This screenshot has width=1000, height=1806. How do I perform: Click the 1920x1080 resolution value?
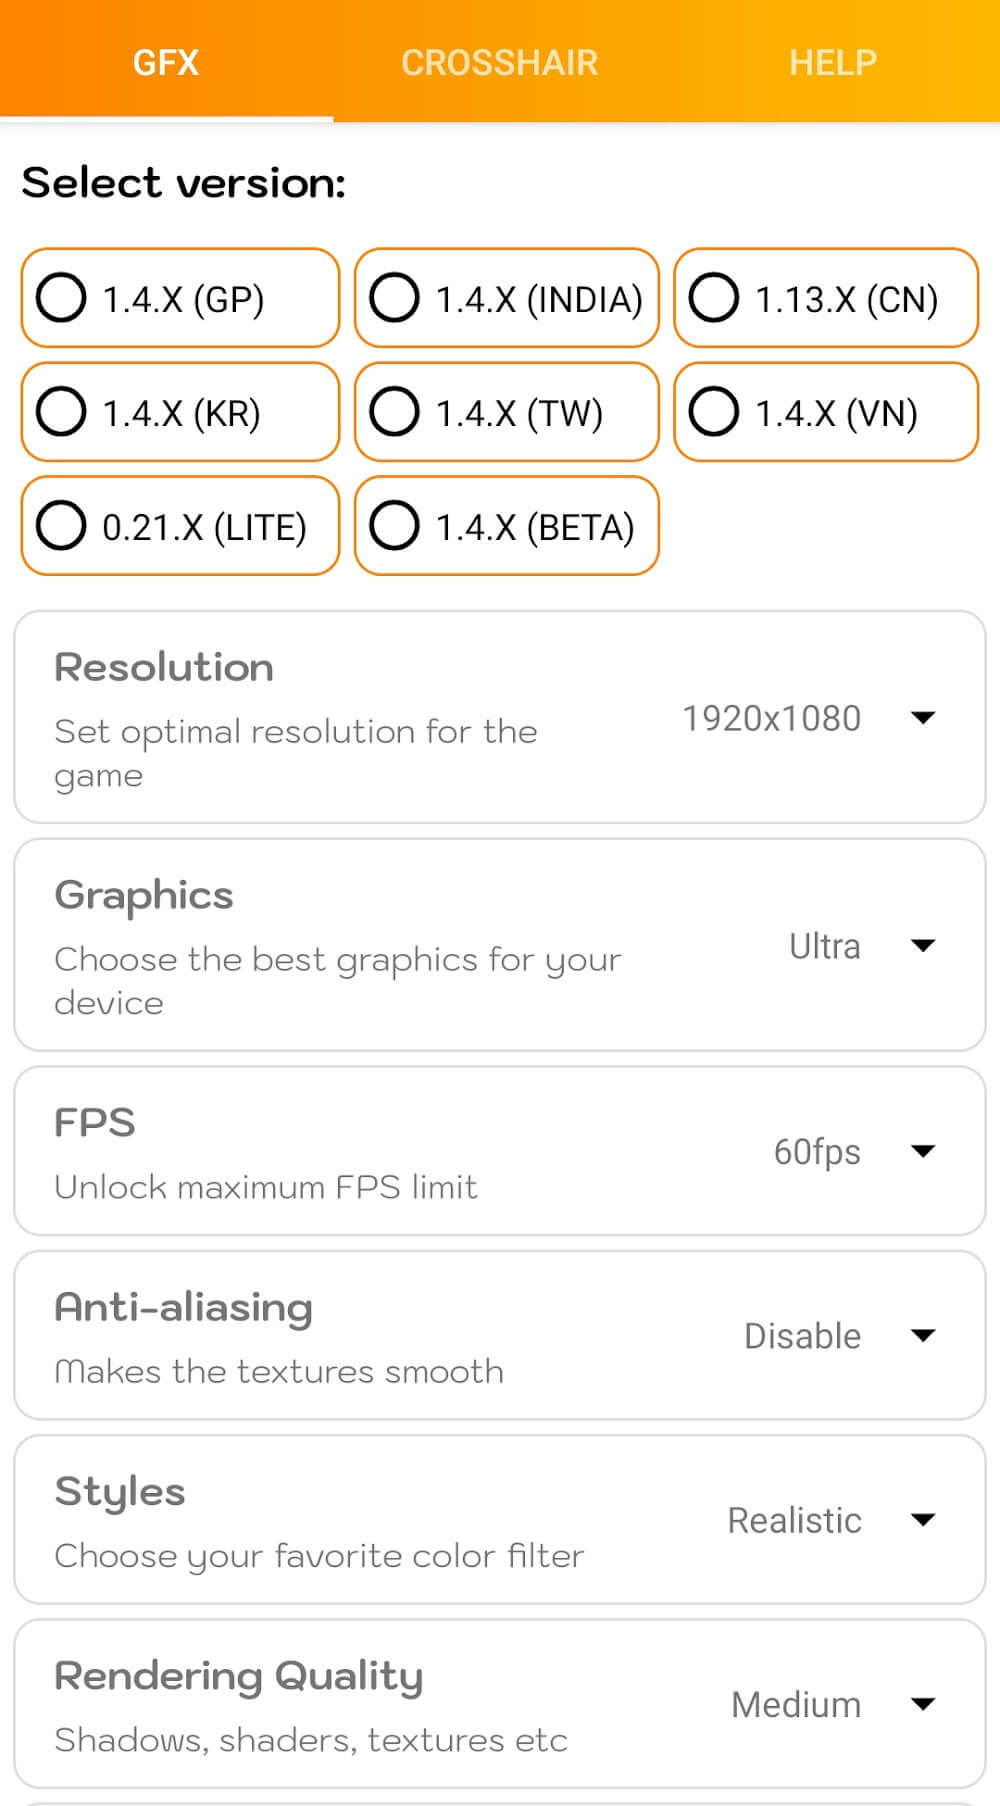(x=771, y=718)
